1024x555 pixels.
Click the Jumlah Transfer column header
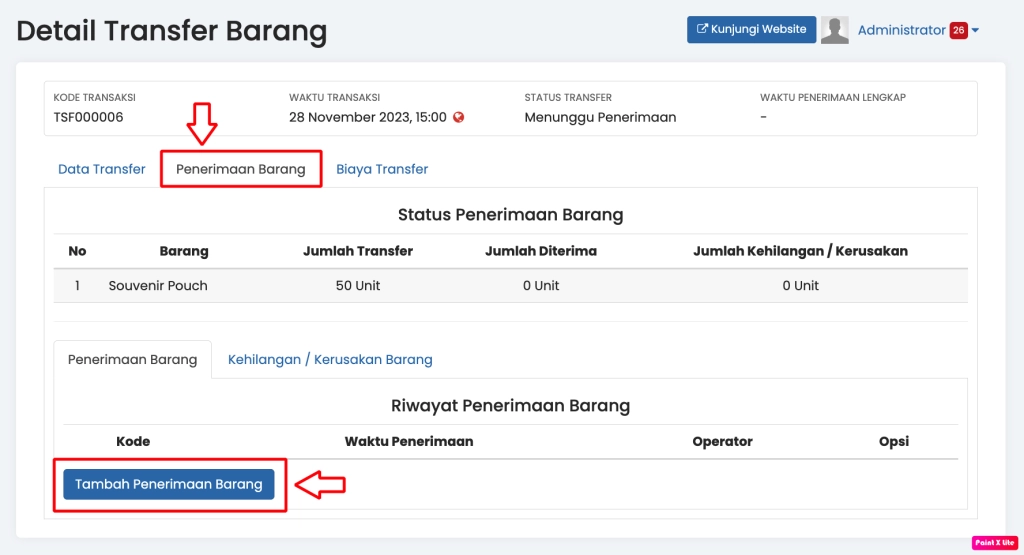pyautogui.click(x=358, y=251)
